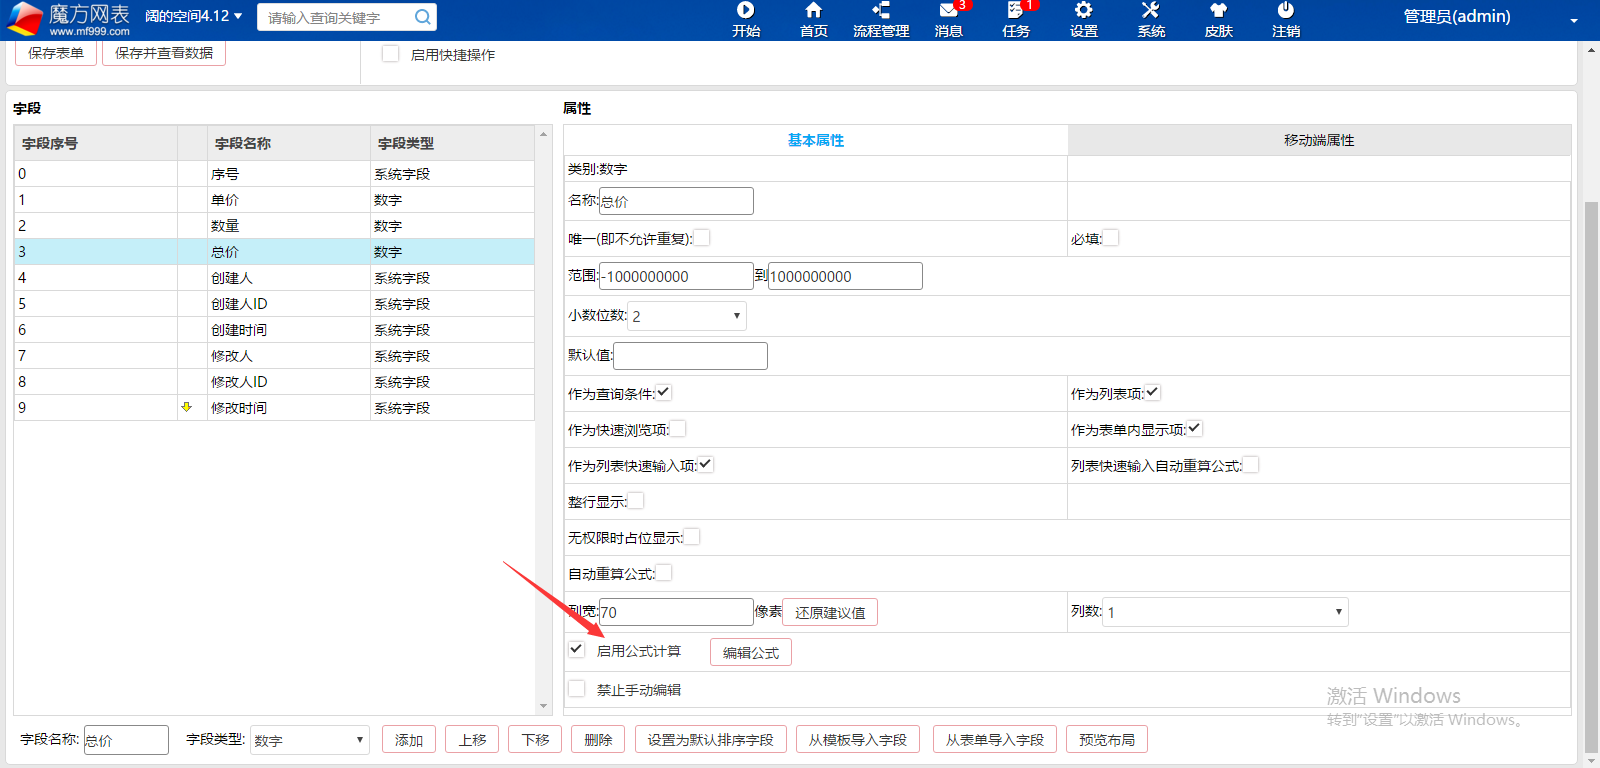Image resolution: width=1600 pixels, height=768 pixels.
Task: Switch to 移动端属性 tab
Action: click(1319, 140)
